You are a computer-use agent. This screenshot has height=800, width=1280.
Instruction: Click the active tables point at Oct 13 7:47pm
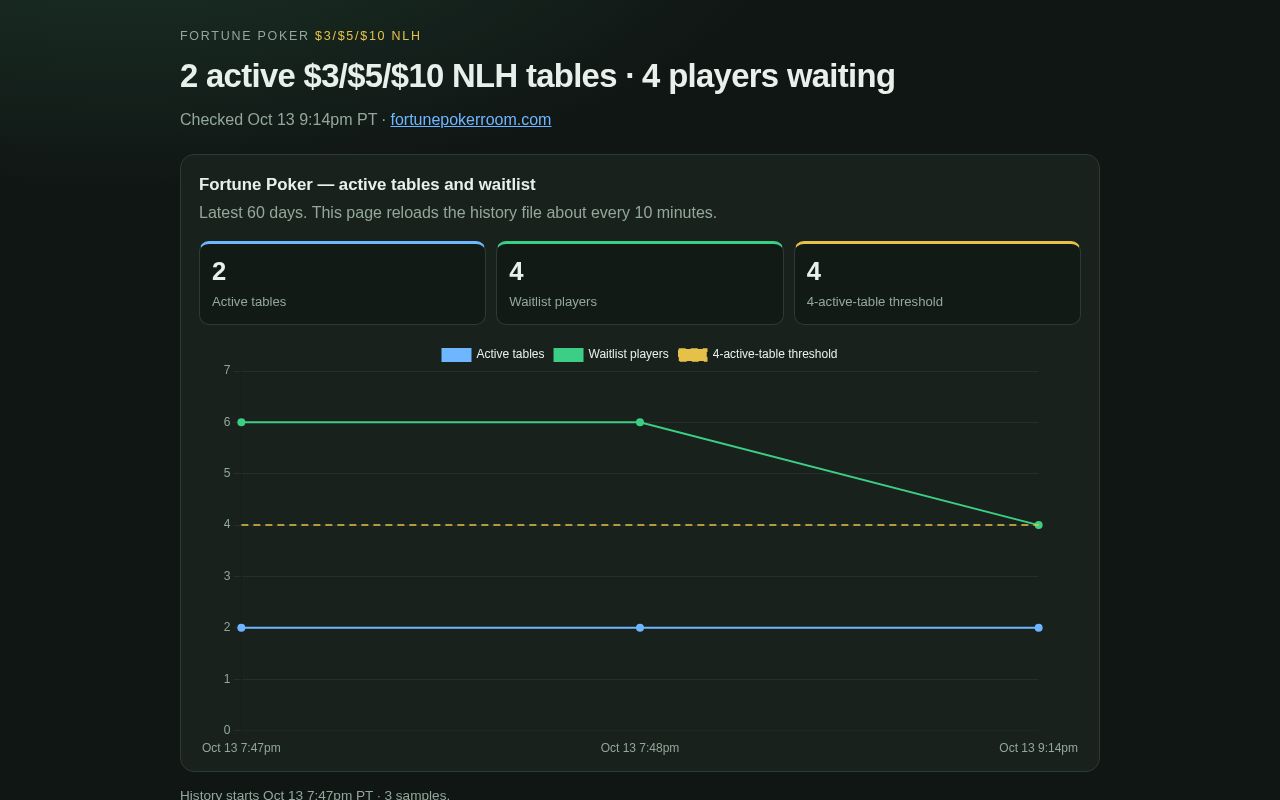click(x=241, y=628)
